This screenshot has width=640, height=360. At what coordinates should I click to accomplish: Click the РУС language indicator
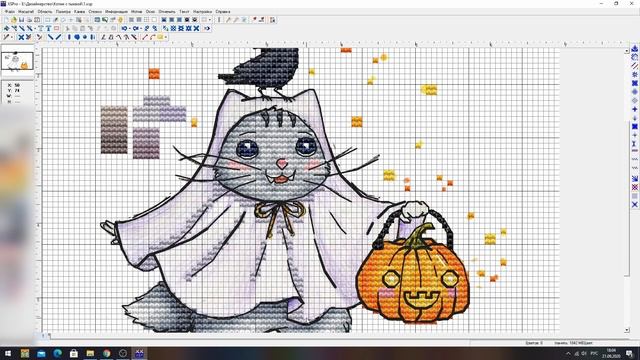pyautogui.click(x=594, y=353)
